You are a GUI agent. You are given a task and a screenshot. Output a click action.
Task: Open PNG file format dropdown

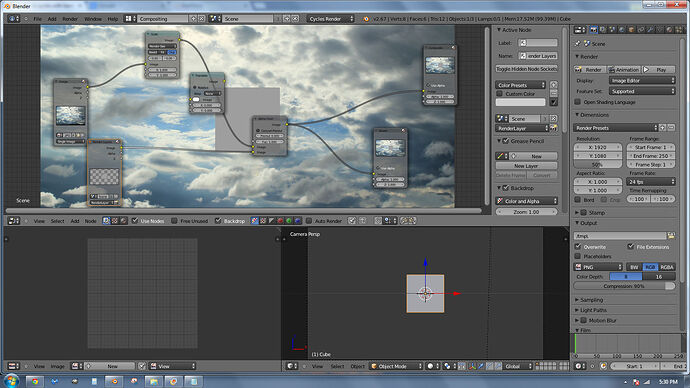click(598, 267)
